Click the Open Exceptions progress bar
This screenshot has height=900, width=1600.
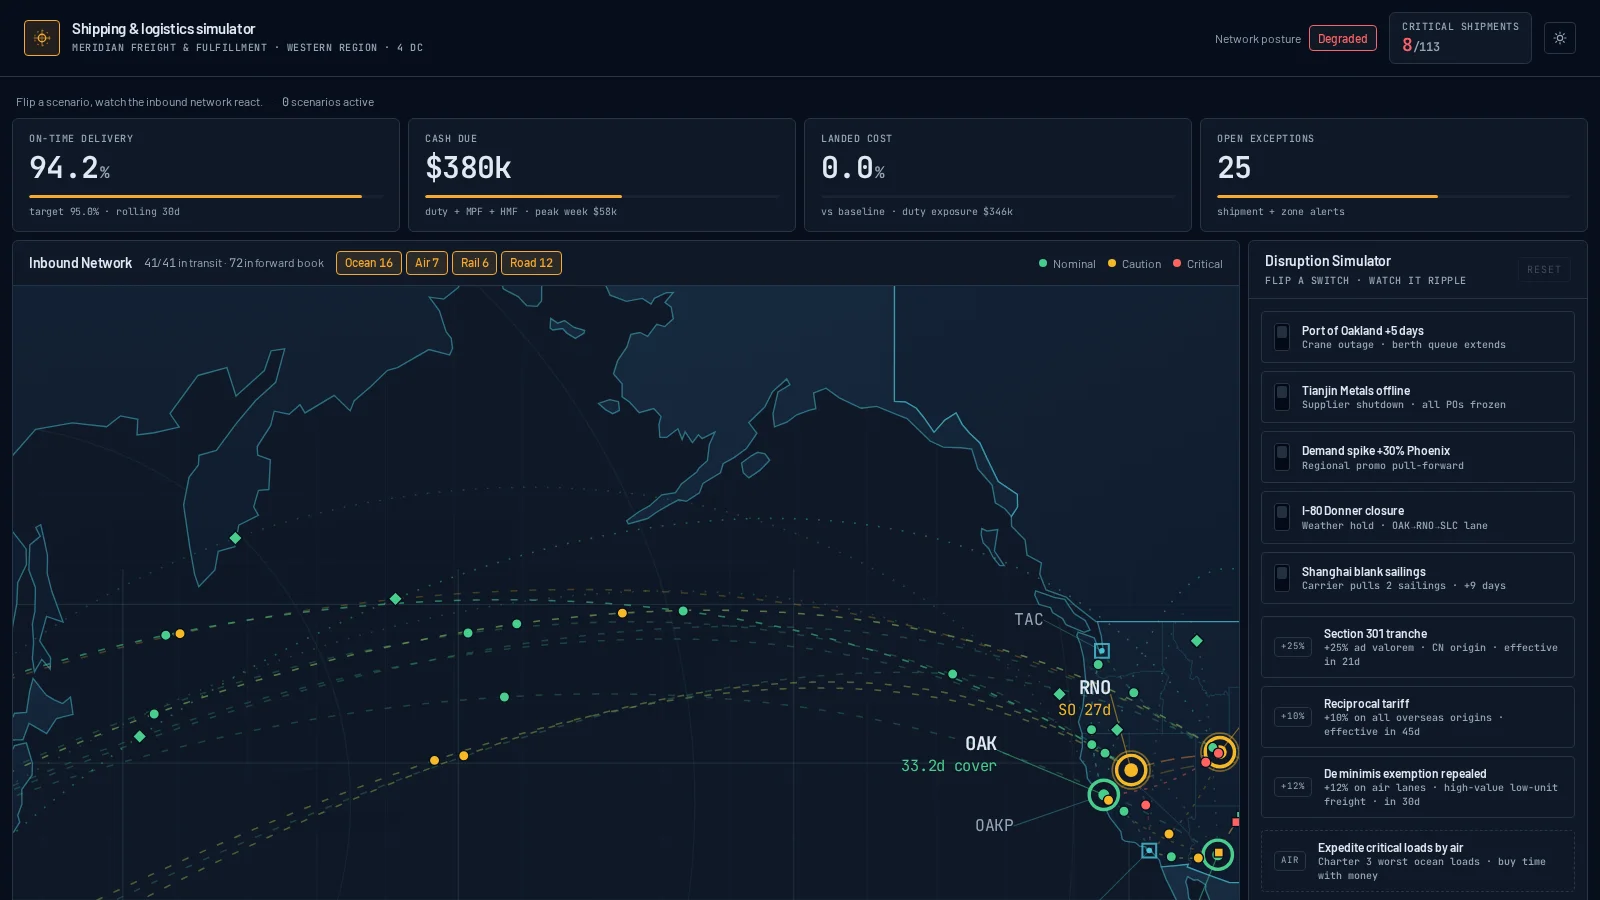[x=1394, y=196]
